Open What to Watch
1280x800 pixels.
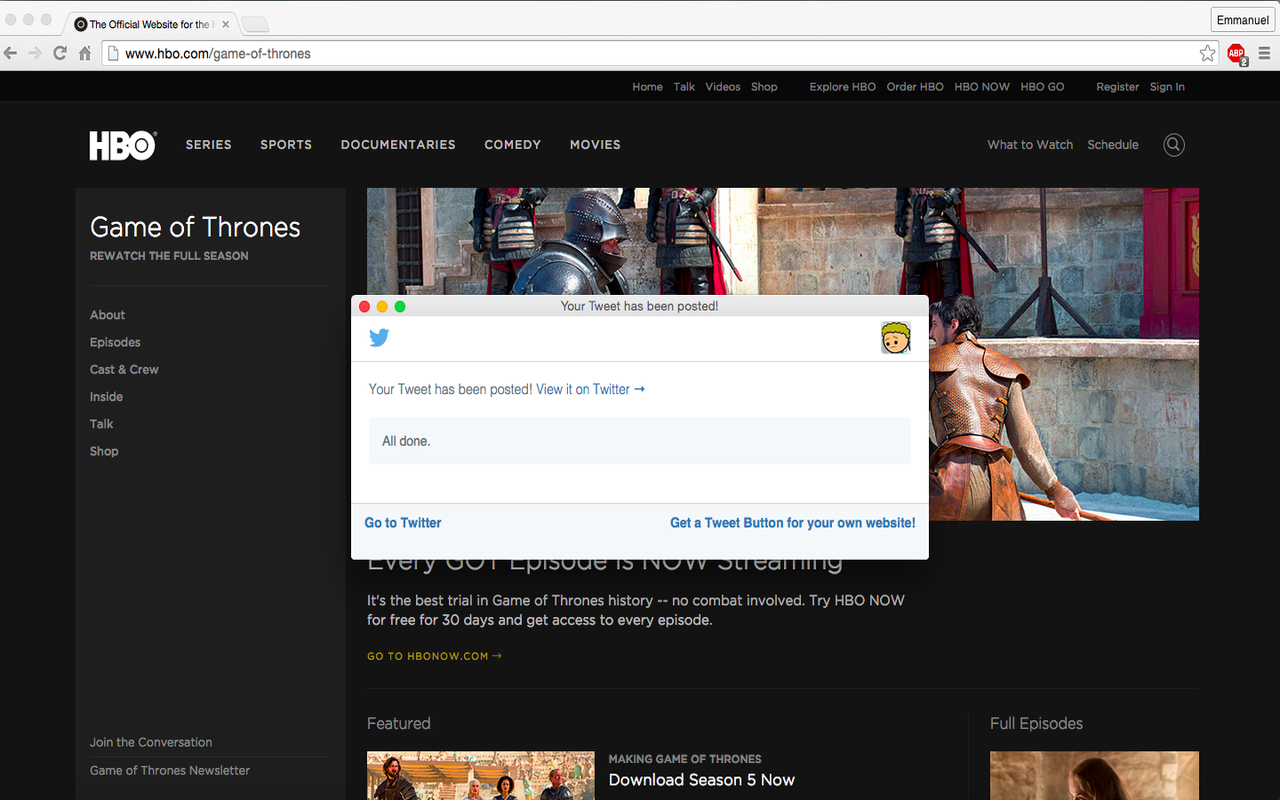[x=1030, y=145]
